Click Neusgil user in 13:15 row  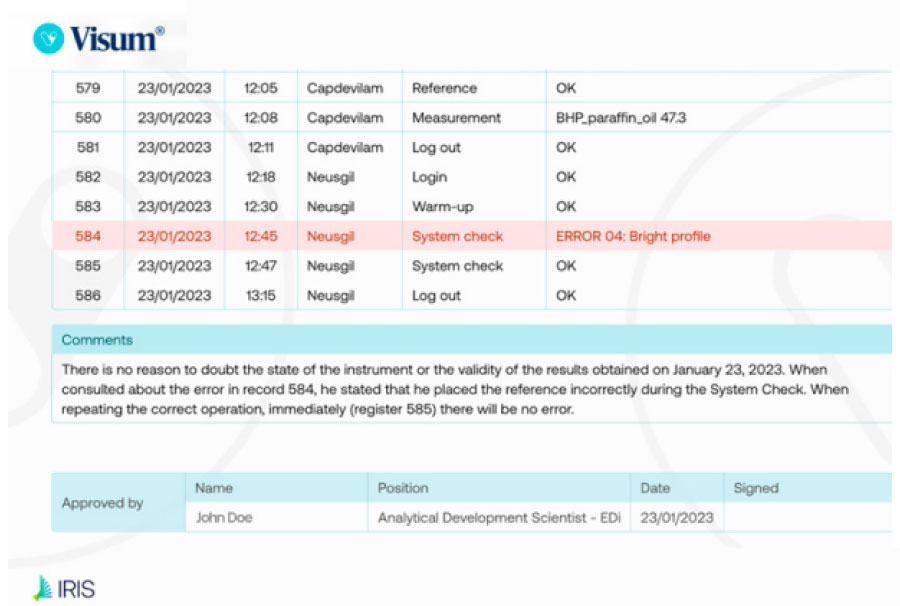[x=331, y=296]
